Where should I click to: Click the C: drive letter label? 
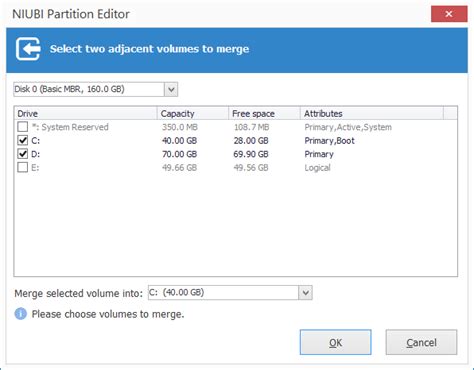coord(36,141)
